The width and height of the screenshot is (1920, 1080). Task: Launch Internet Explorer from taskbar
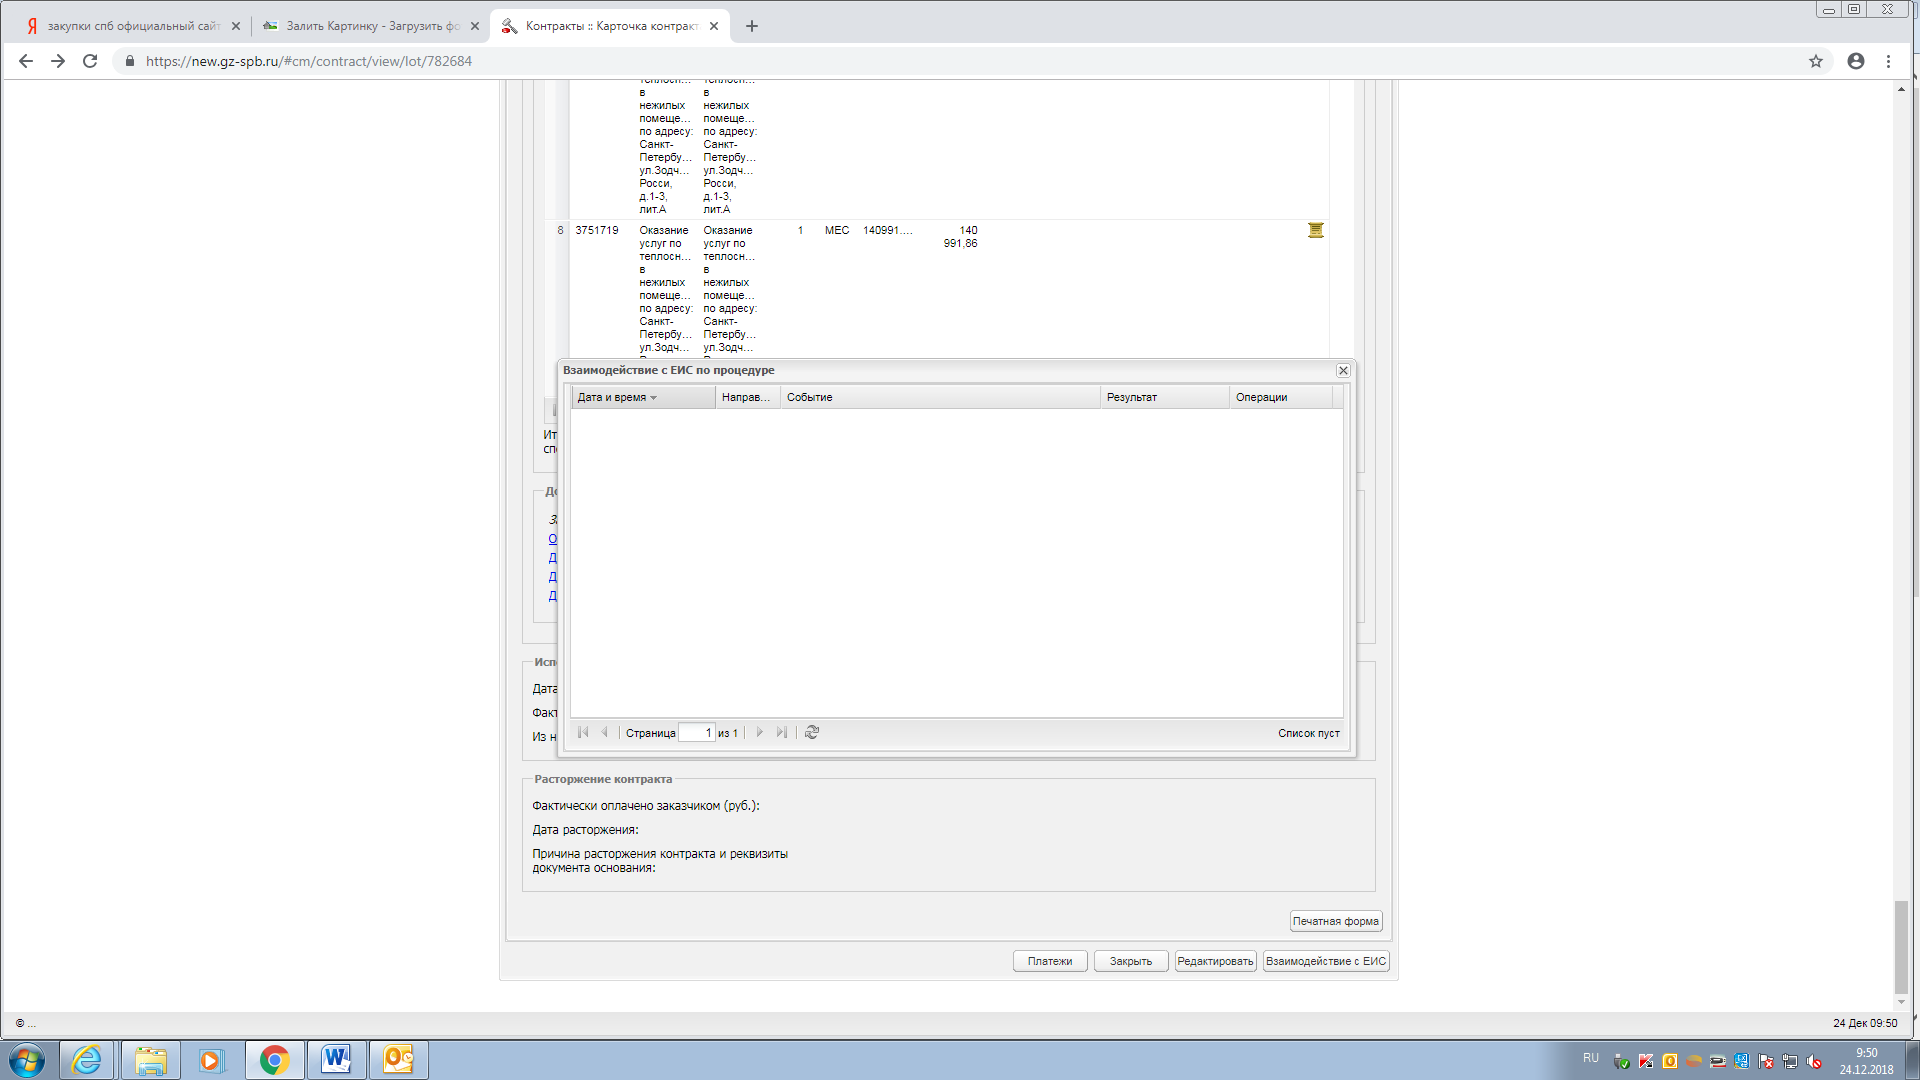(x=87, y=1060)
